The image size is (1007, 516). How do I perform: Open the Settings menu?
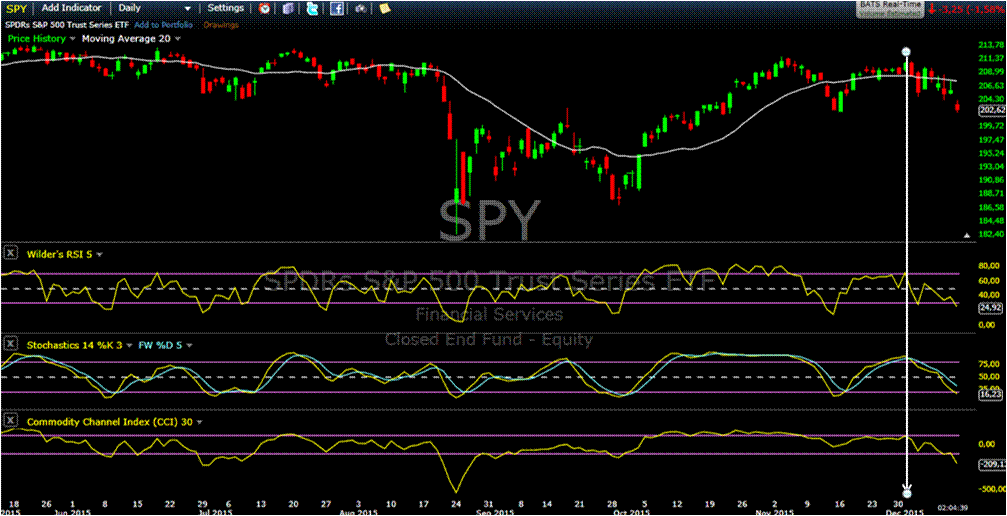point(226,8)
